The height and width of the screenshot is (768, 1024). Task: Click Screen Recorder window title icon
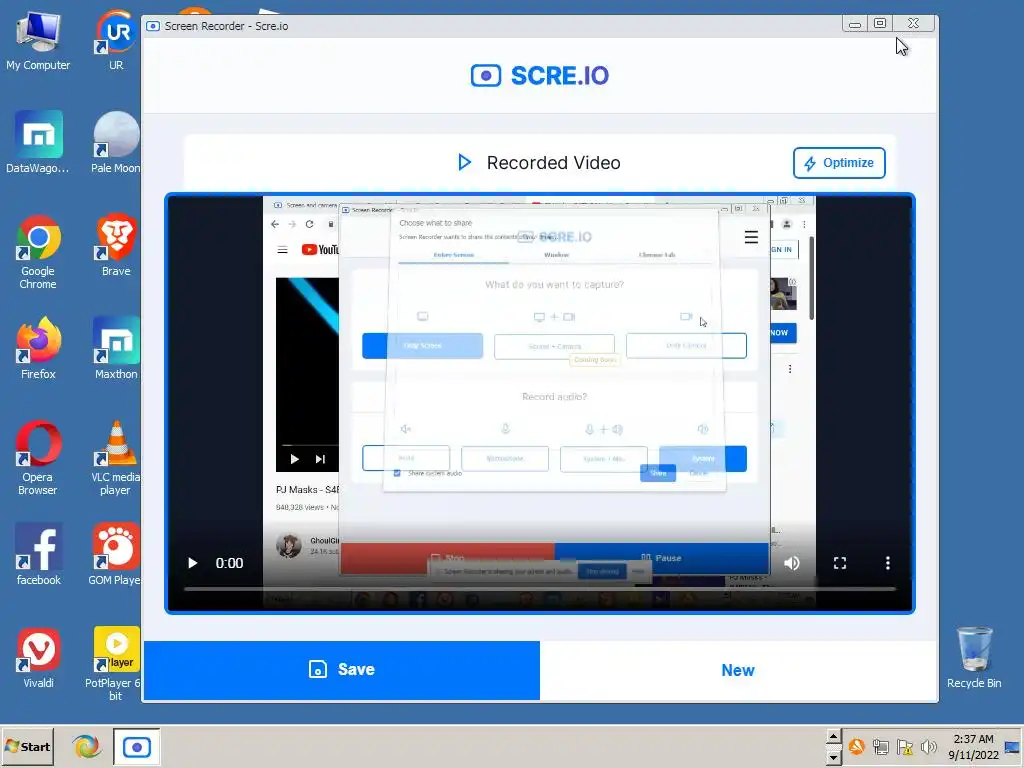point(153,26)
